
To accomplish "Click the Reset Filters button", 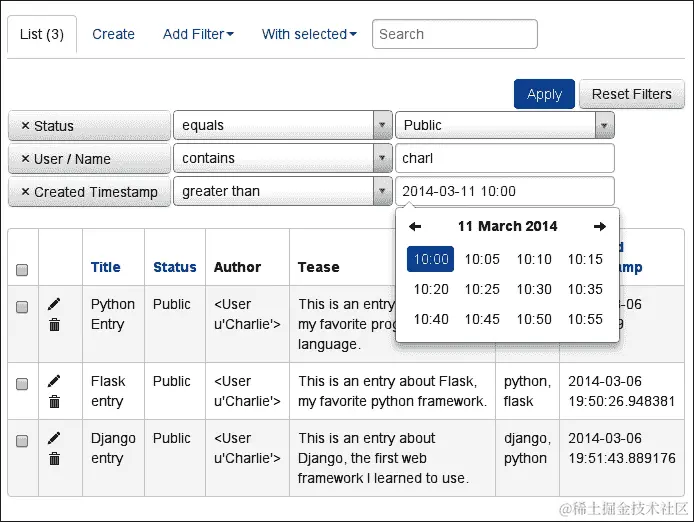I will point(632,94).
